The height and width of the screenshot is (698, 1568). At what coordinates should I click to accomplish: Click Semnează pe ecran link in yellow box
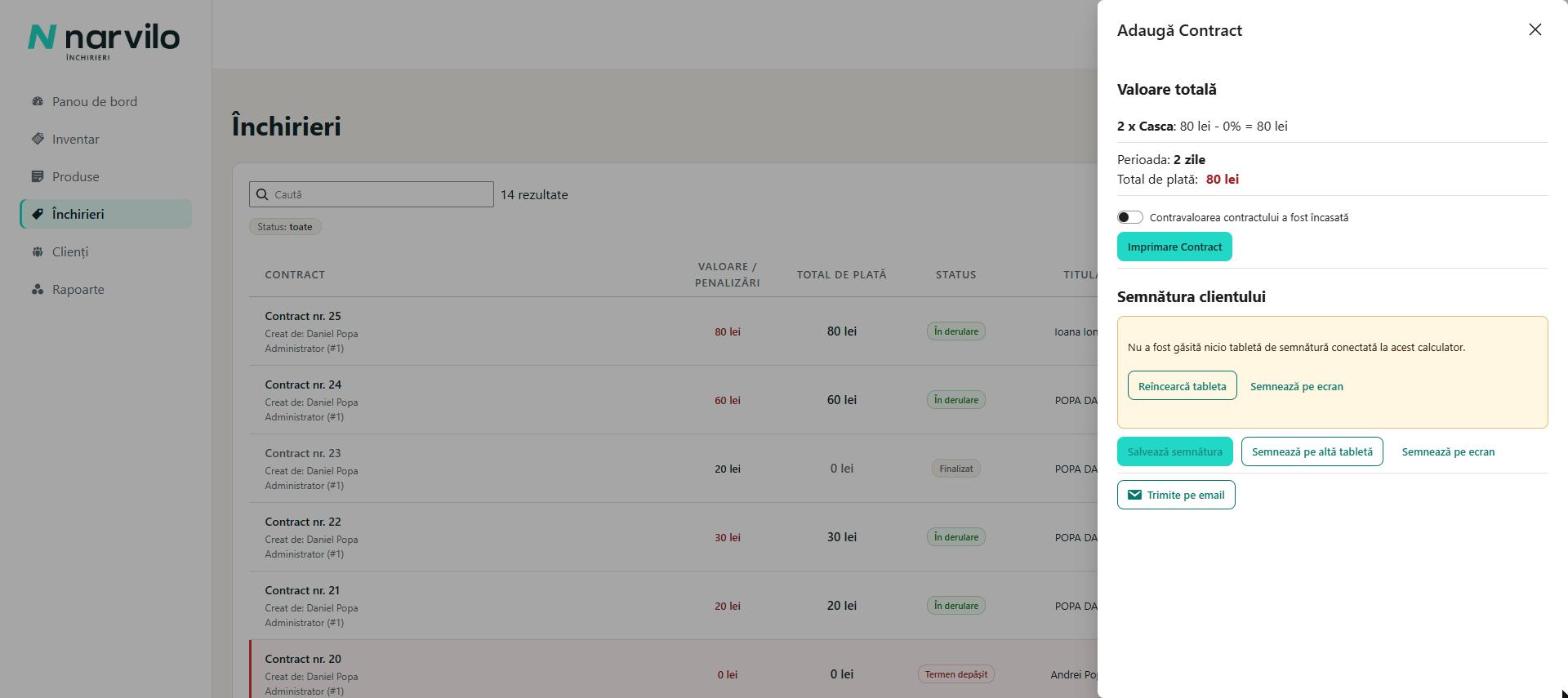click(1296, 386)
